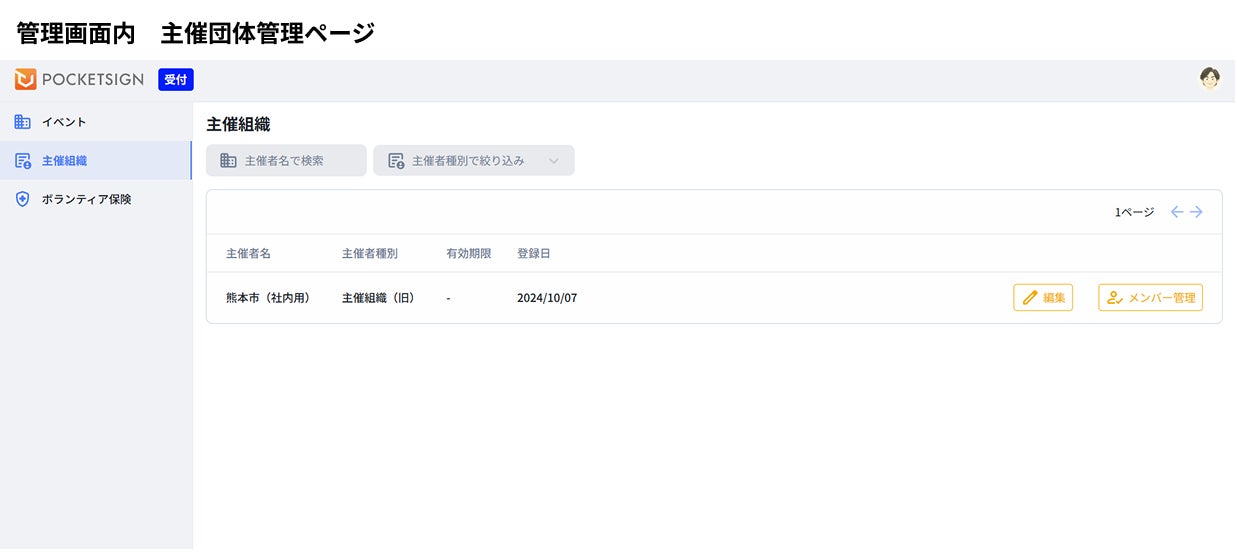1237x555 pixels.
Task: Click the 主催組織（旧） cell
Action: pyautogui.click(x=378, y=298)
